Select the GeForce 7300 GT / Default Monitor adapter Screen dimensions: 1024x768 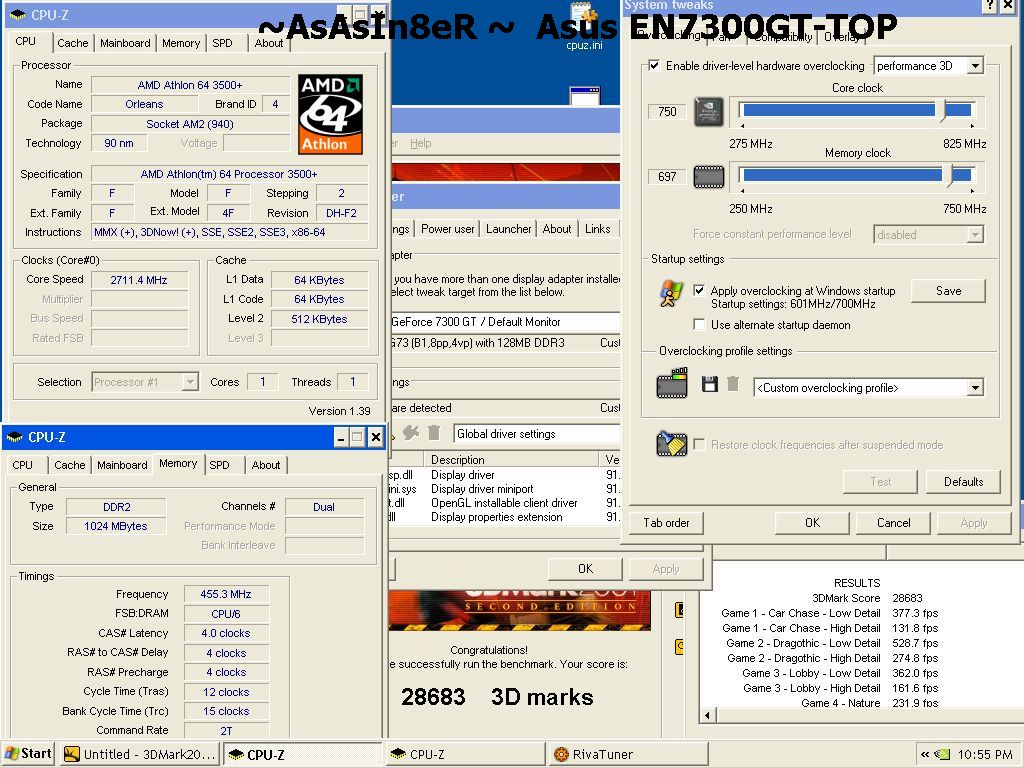504,322
